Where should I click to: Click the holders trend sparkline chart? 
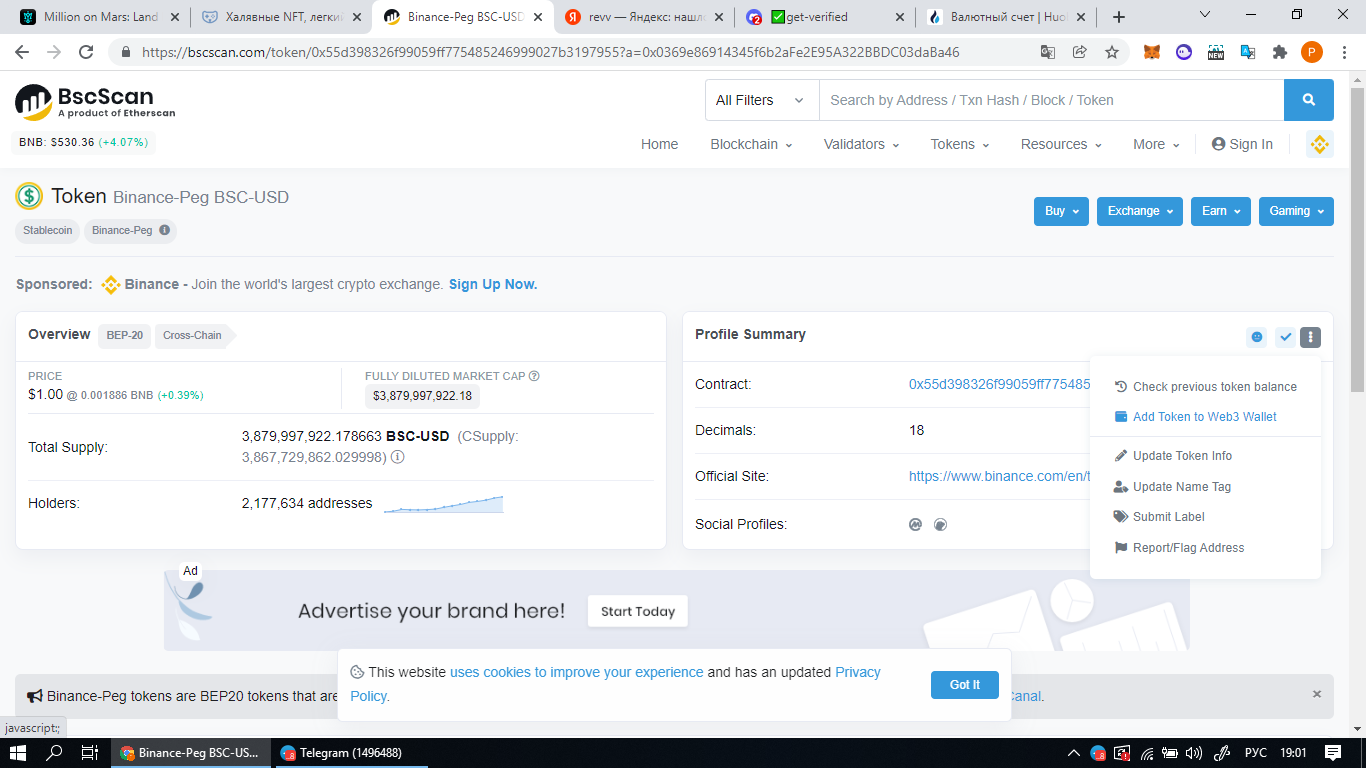443,504
